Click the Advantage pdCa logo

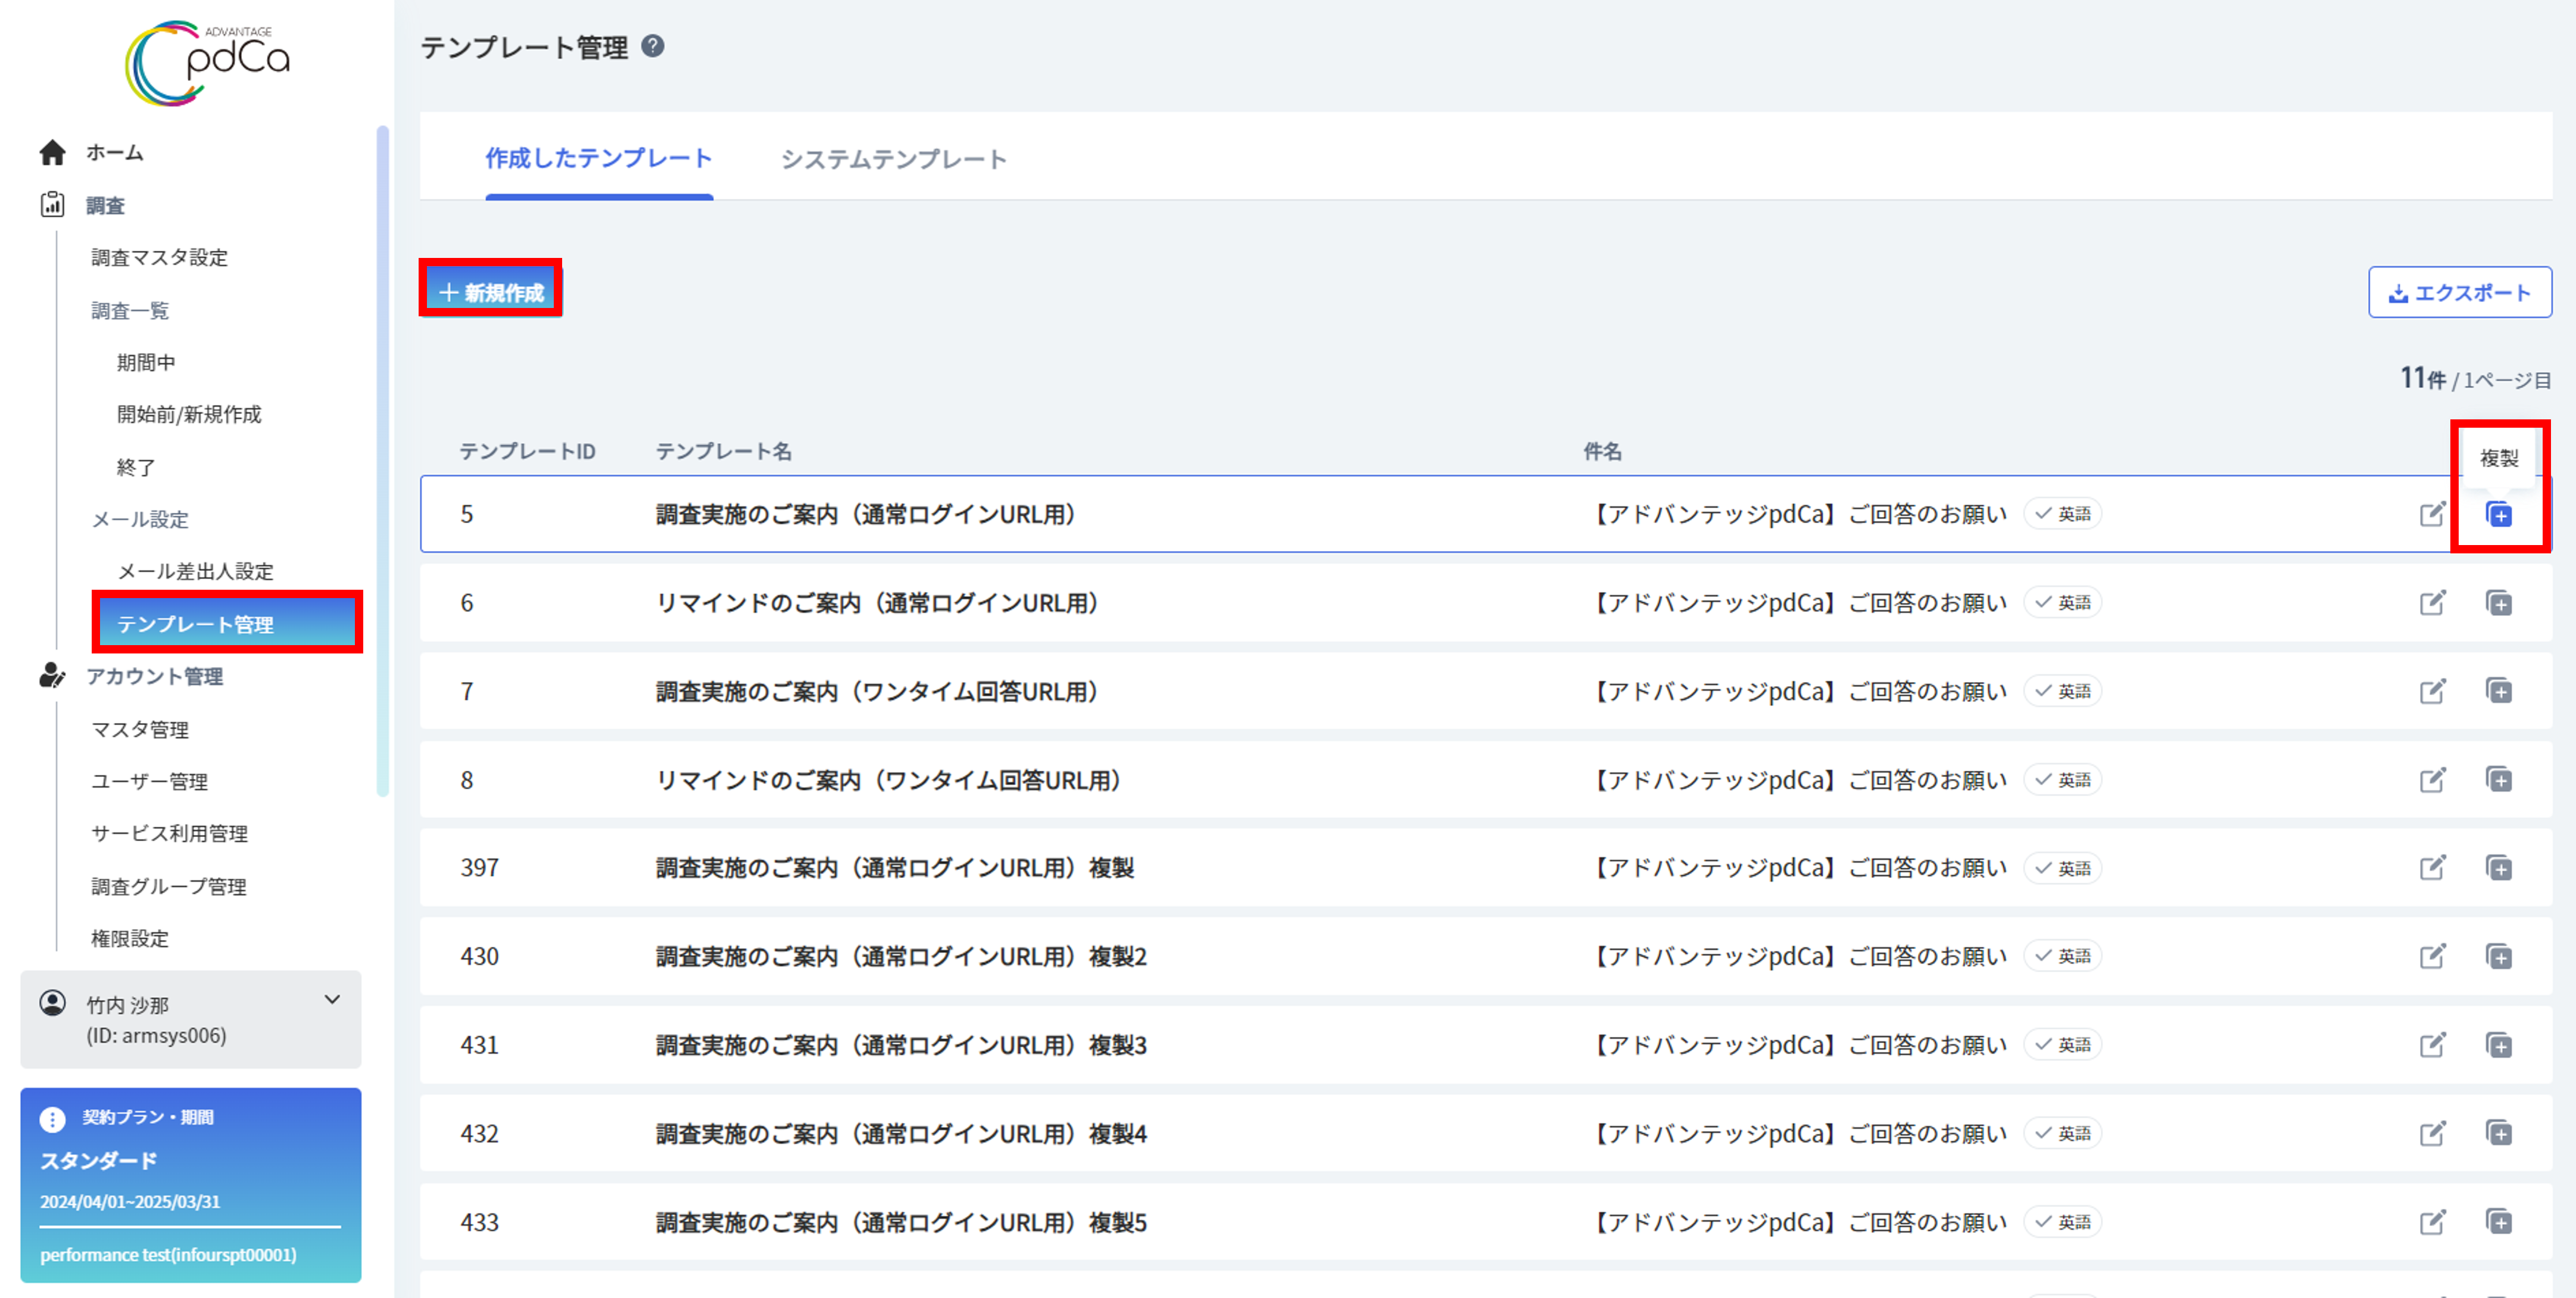pyautogui.click(x=207, y=63)
